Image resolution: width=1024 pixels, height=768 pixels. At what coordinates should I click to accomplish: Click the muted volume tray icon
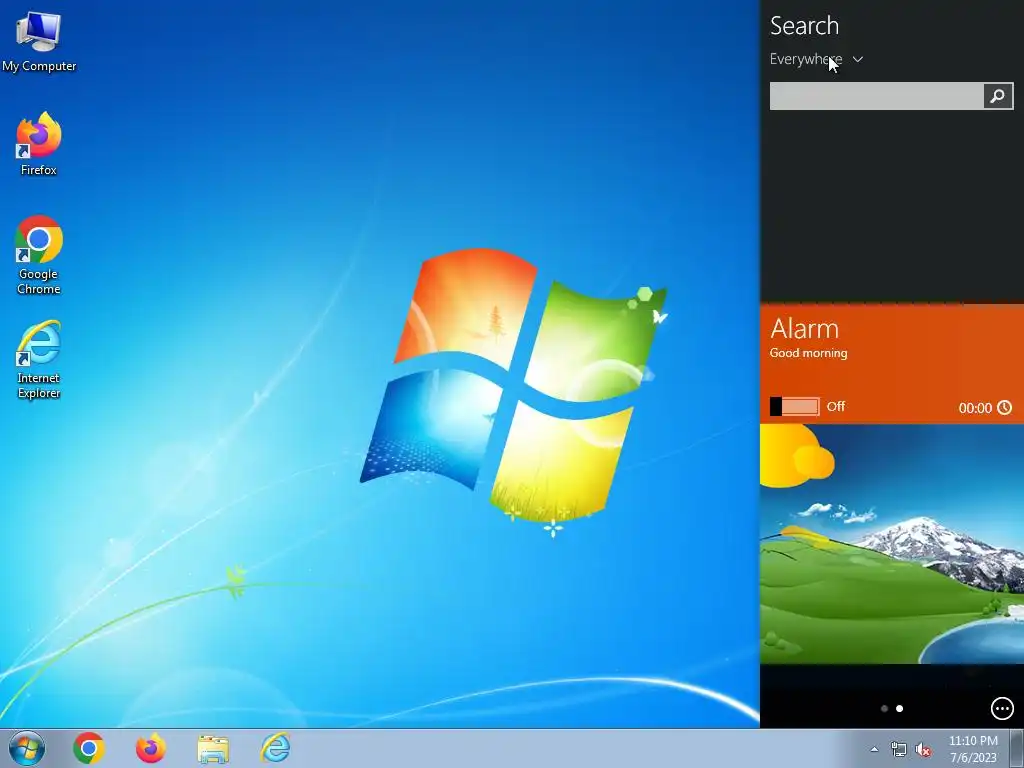tap(923, 750)
